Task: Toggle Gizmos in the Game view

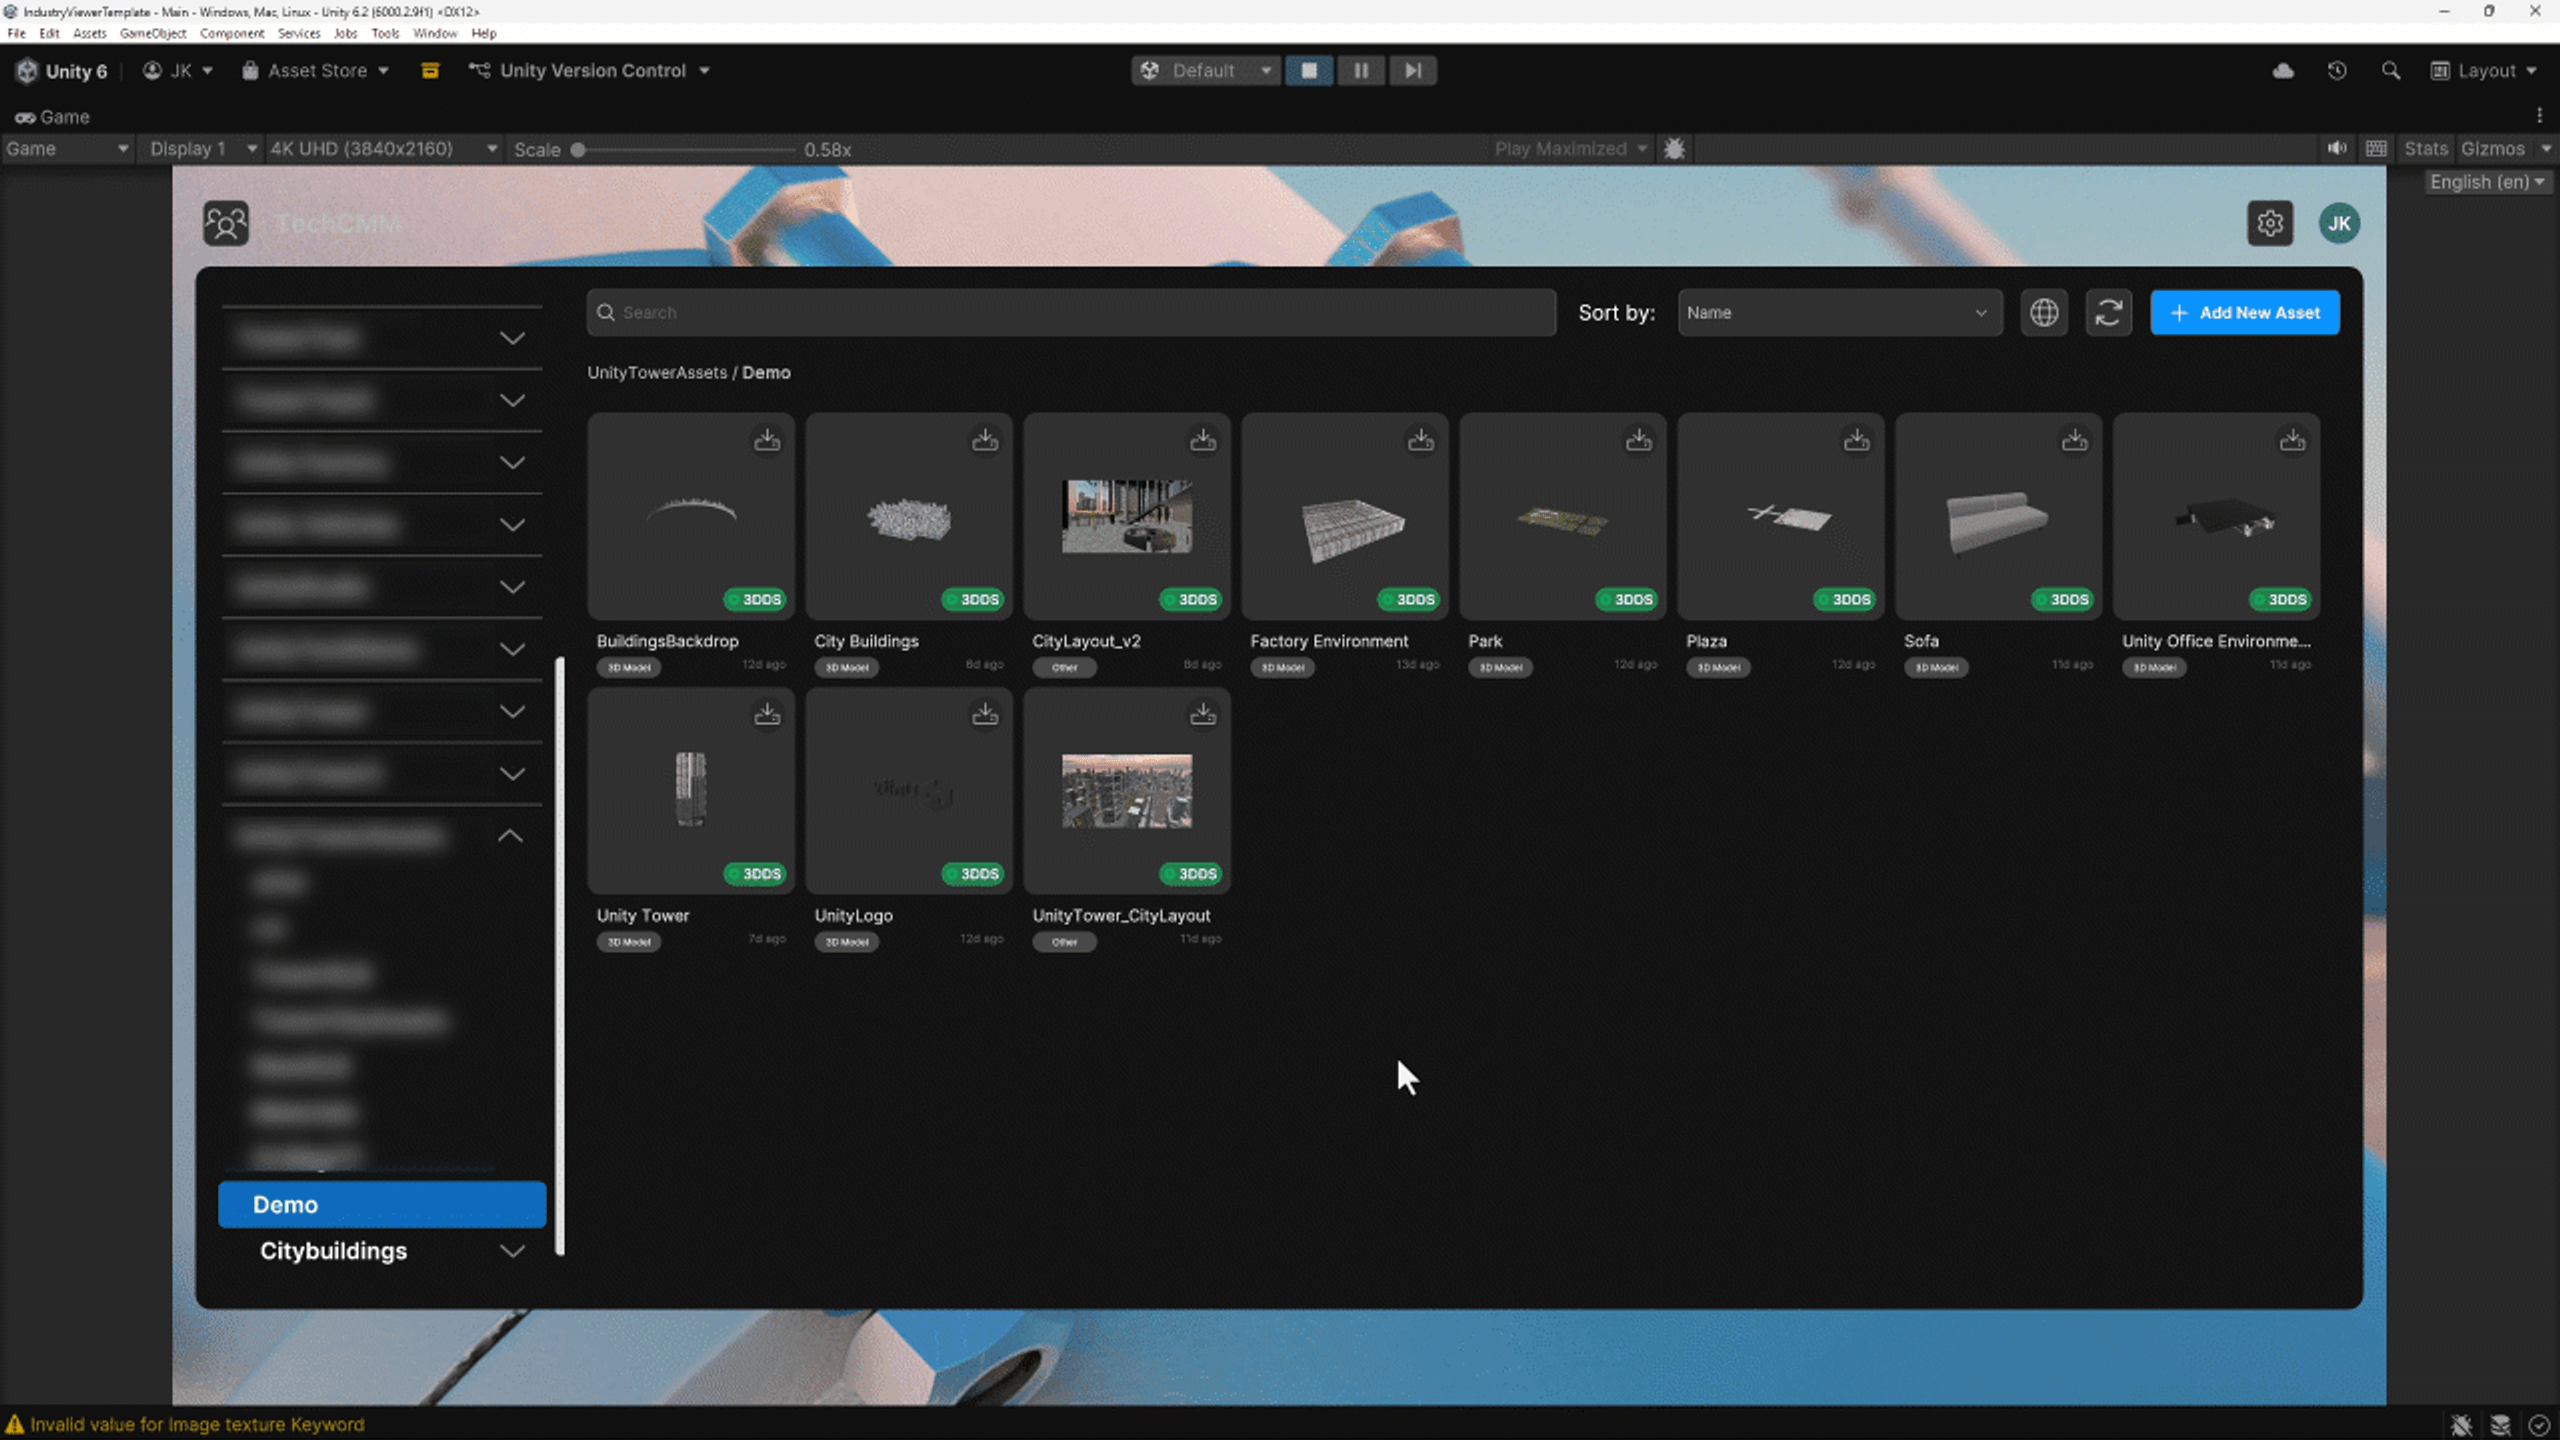Action: pyautogui.click(x=2492, y=149)
